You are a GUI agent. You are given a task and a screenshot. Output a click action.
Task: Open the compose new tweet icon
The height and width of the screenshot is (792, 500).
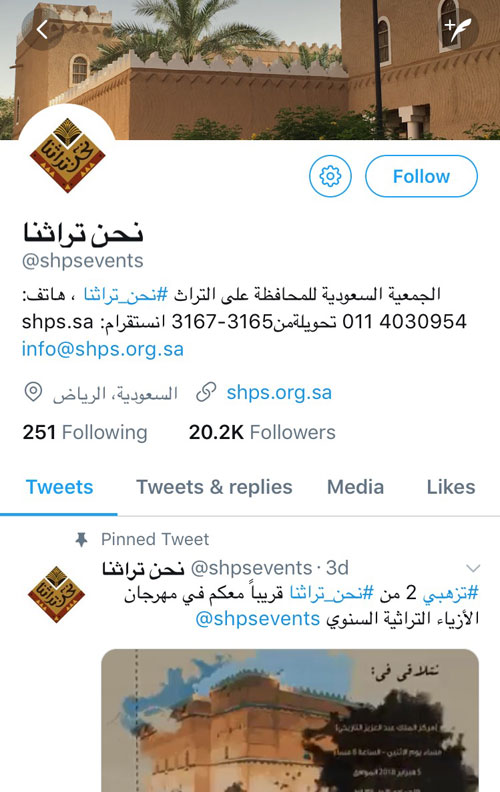click(458, 29)
